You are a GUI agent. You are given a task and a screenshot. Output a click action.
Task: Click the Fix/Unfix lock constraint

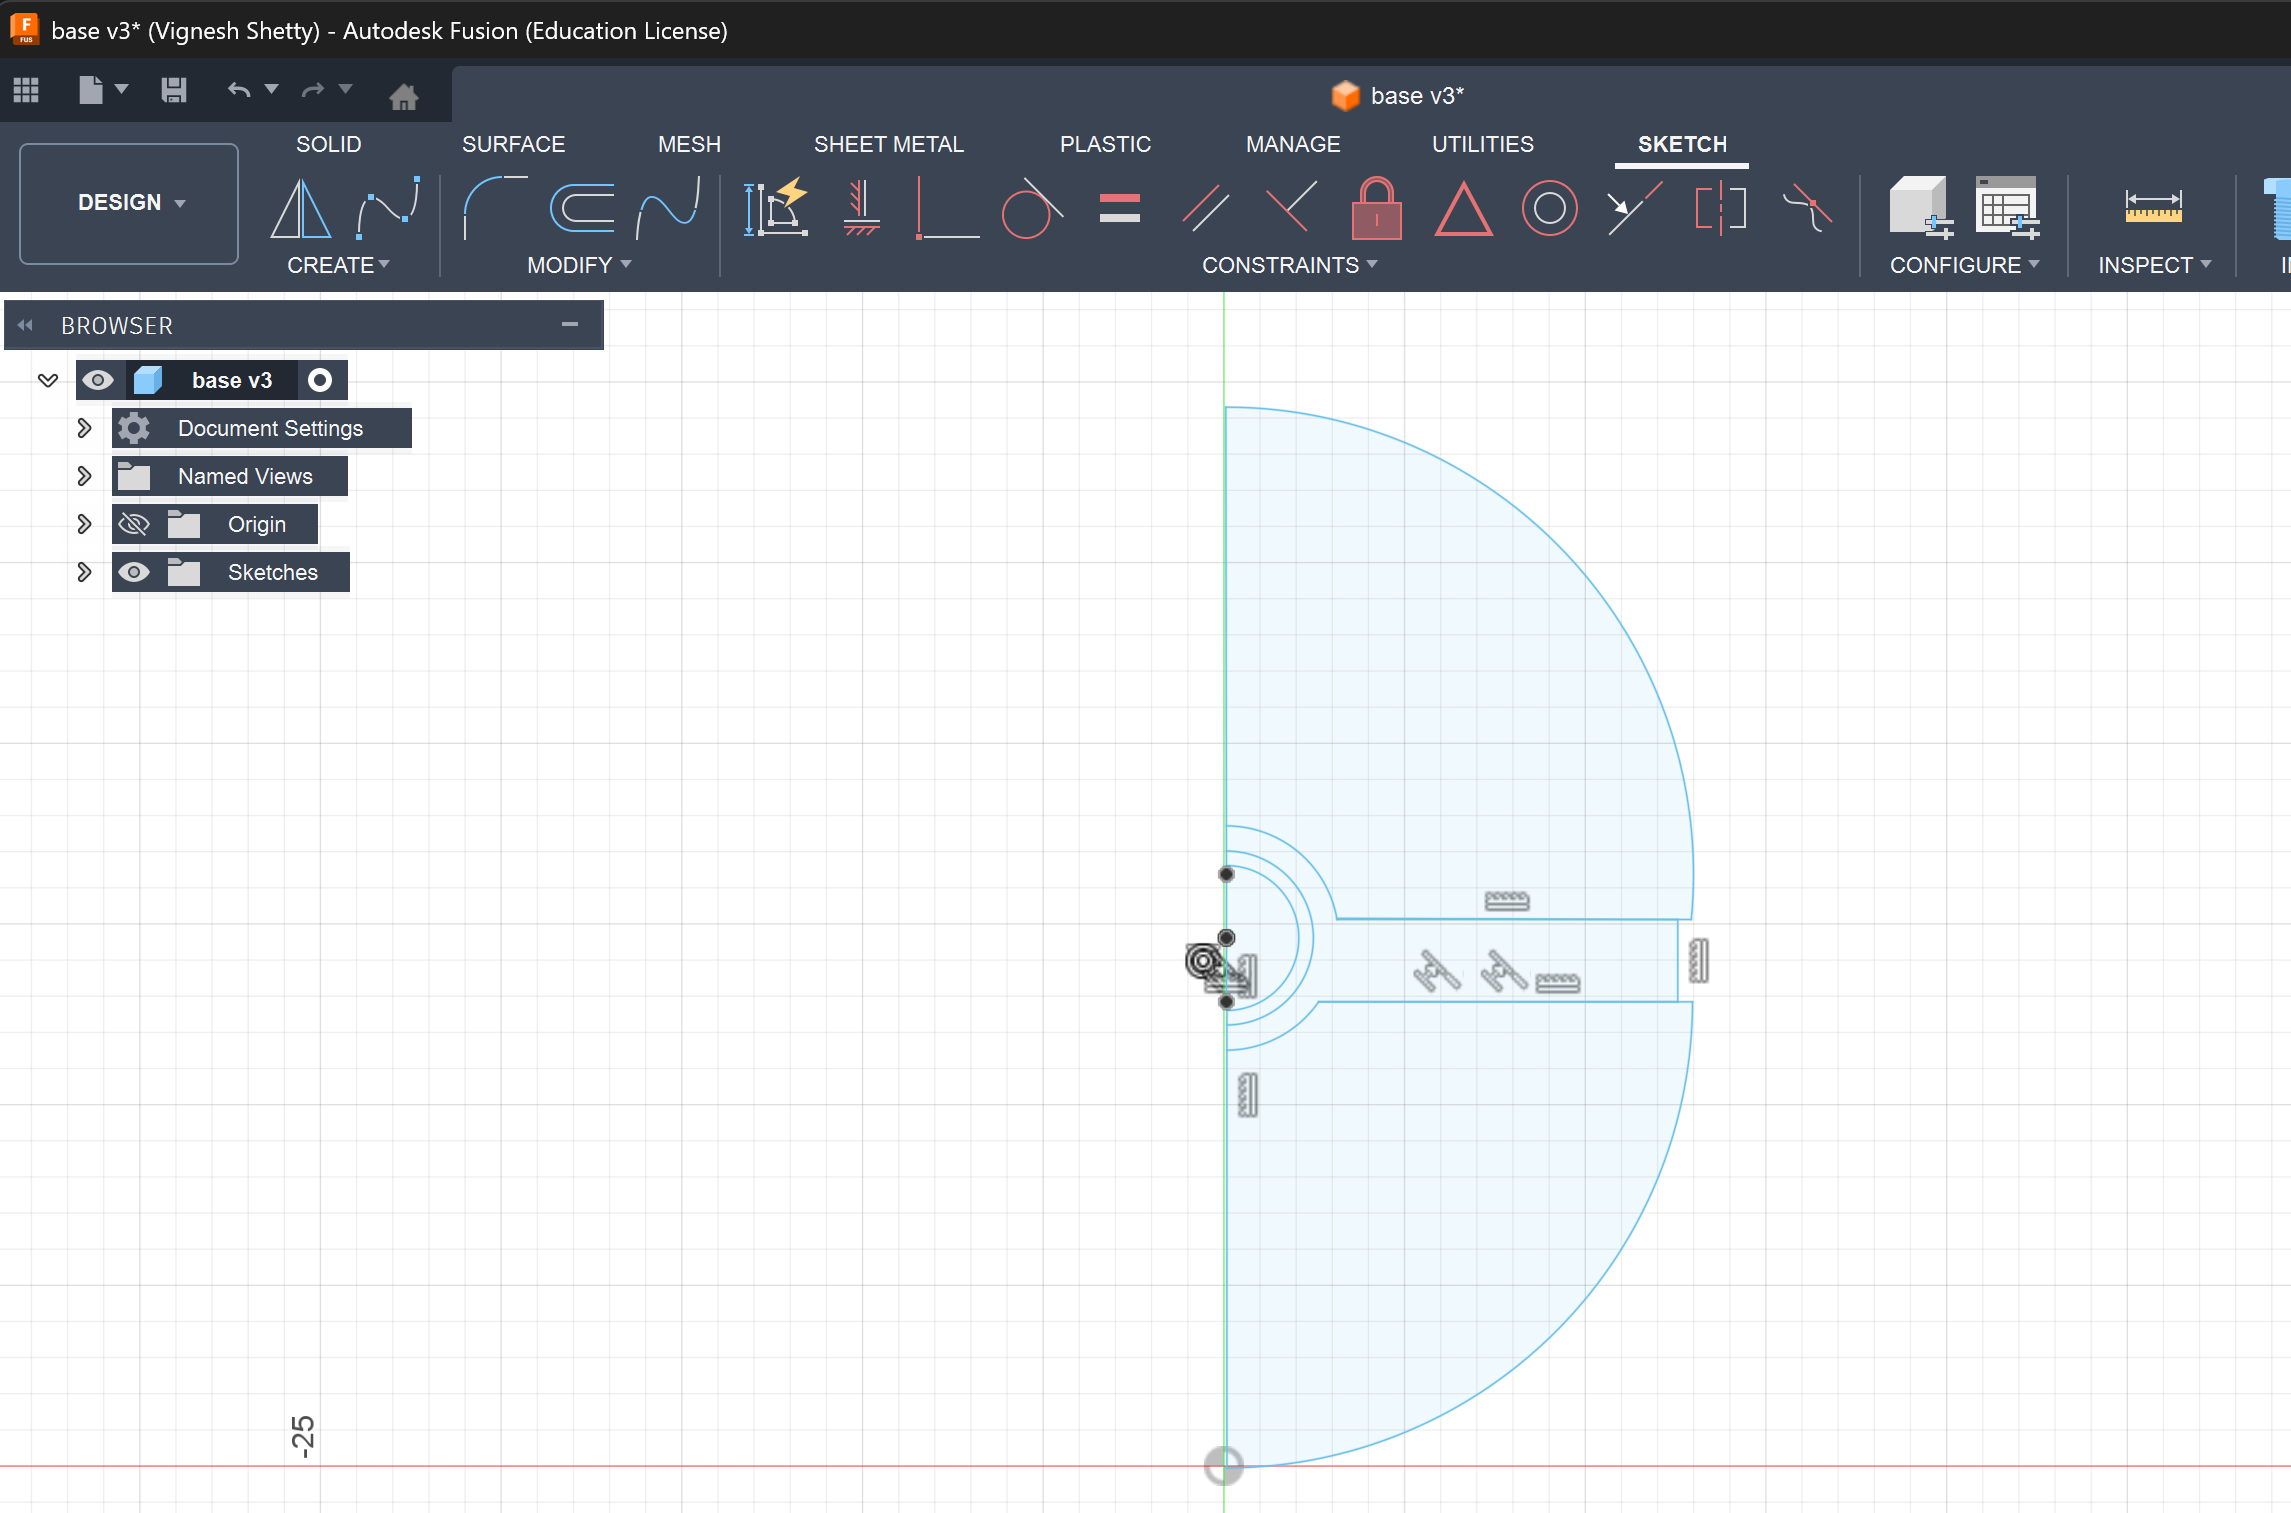pos(1376,209)
